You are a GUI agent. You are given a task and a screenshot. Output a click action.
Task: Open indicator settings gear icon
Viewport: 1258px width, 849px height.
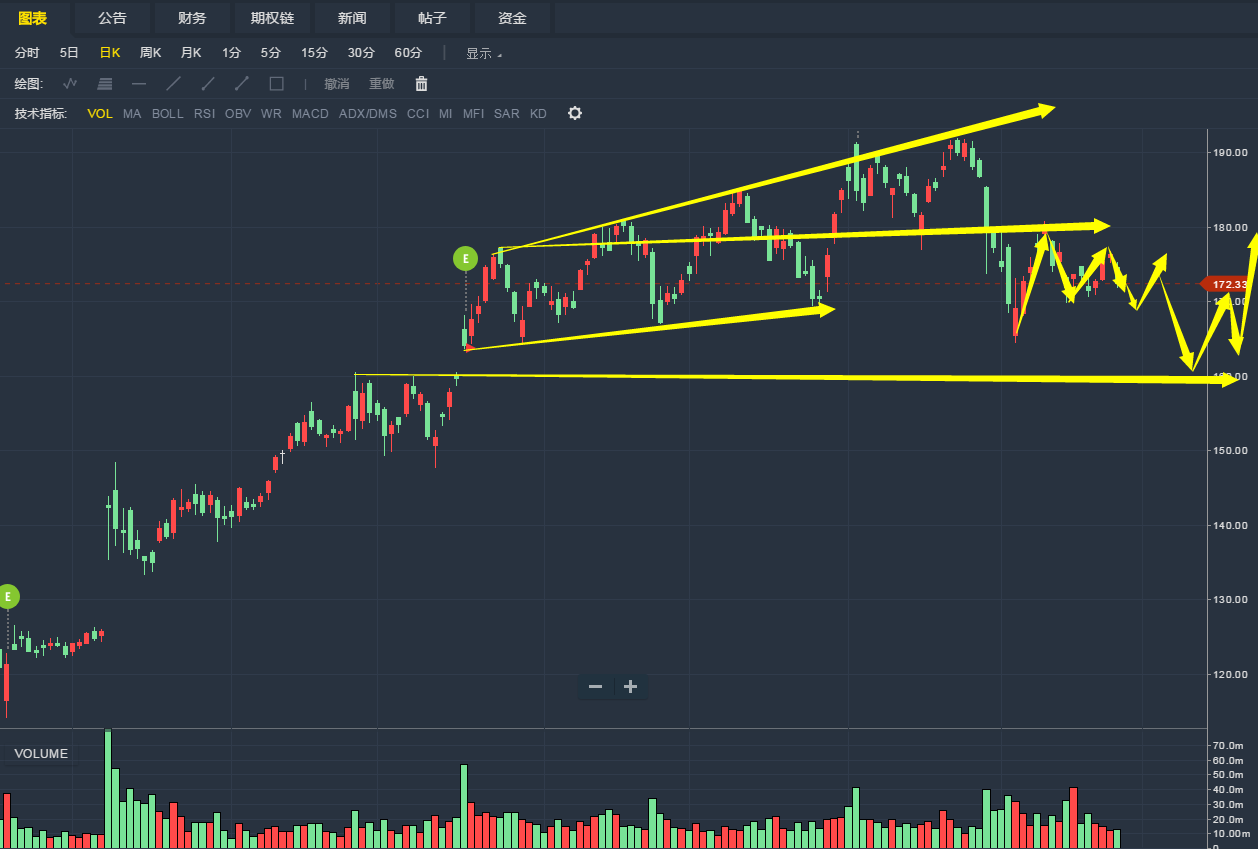point(575,113)
